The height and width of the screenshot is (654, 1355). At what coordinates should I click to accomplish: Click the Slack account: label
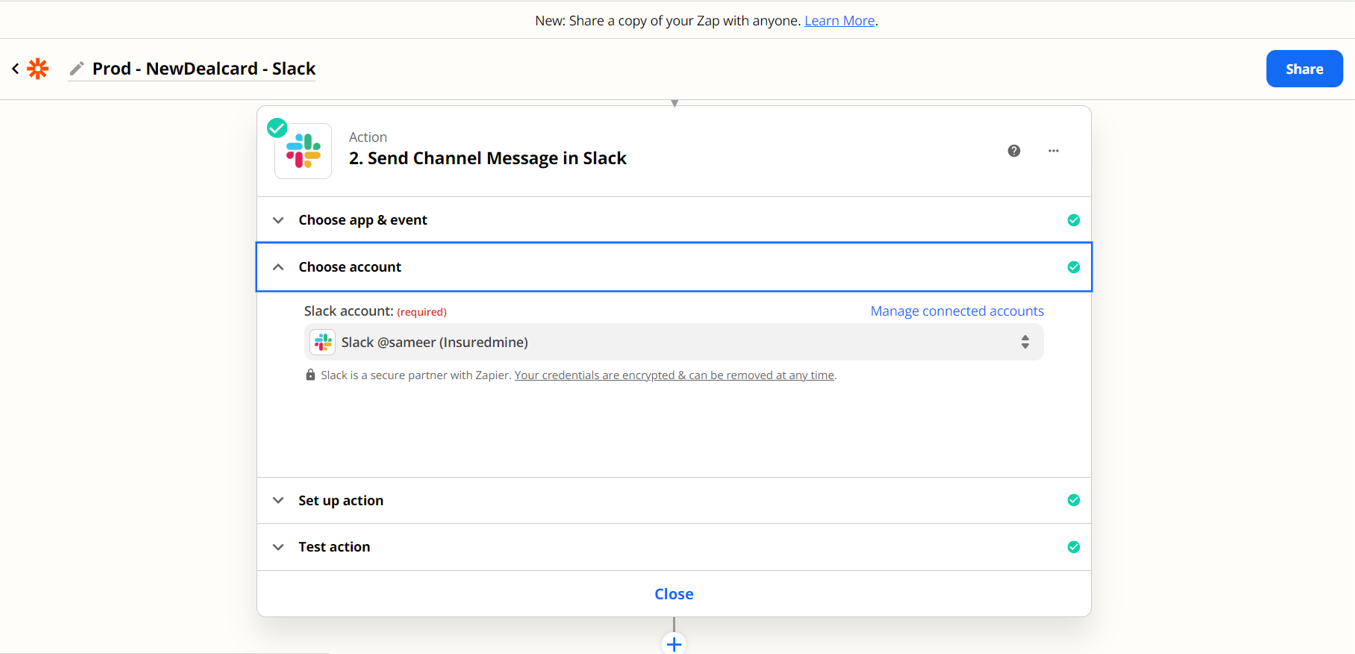(349, 311)
